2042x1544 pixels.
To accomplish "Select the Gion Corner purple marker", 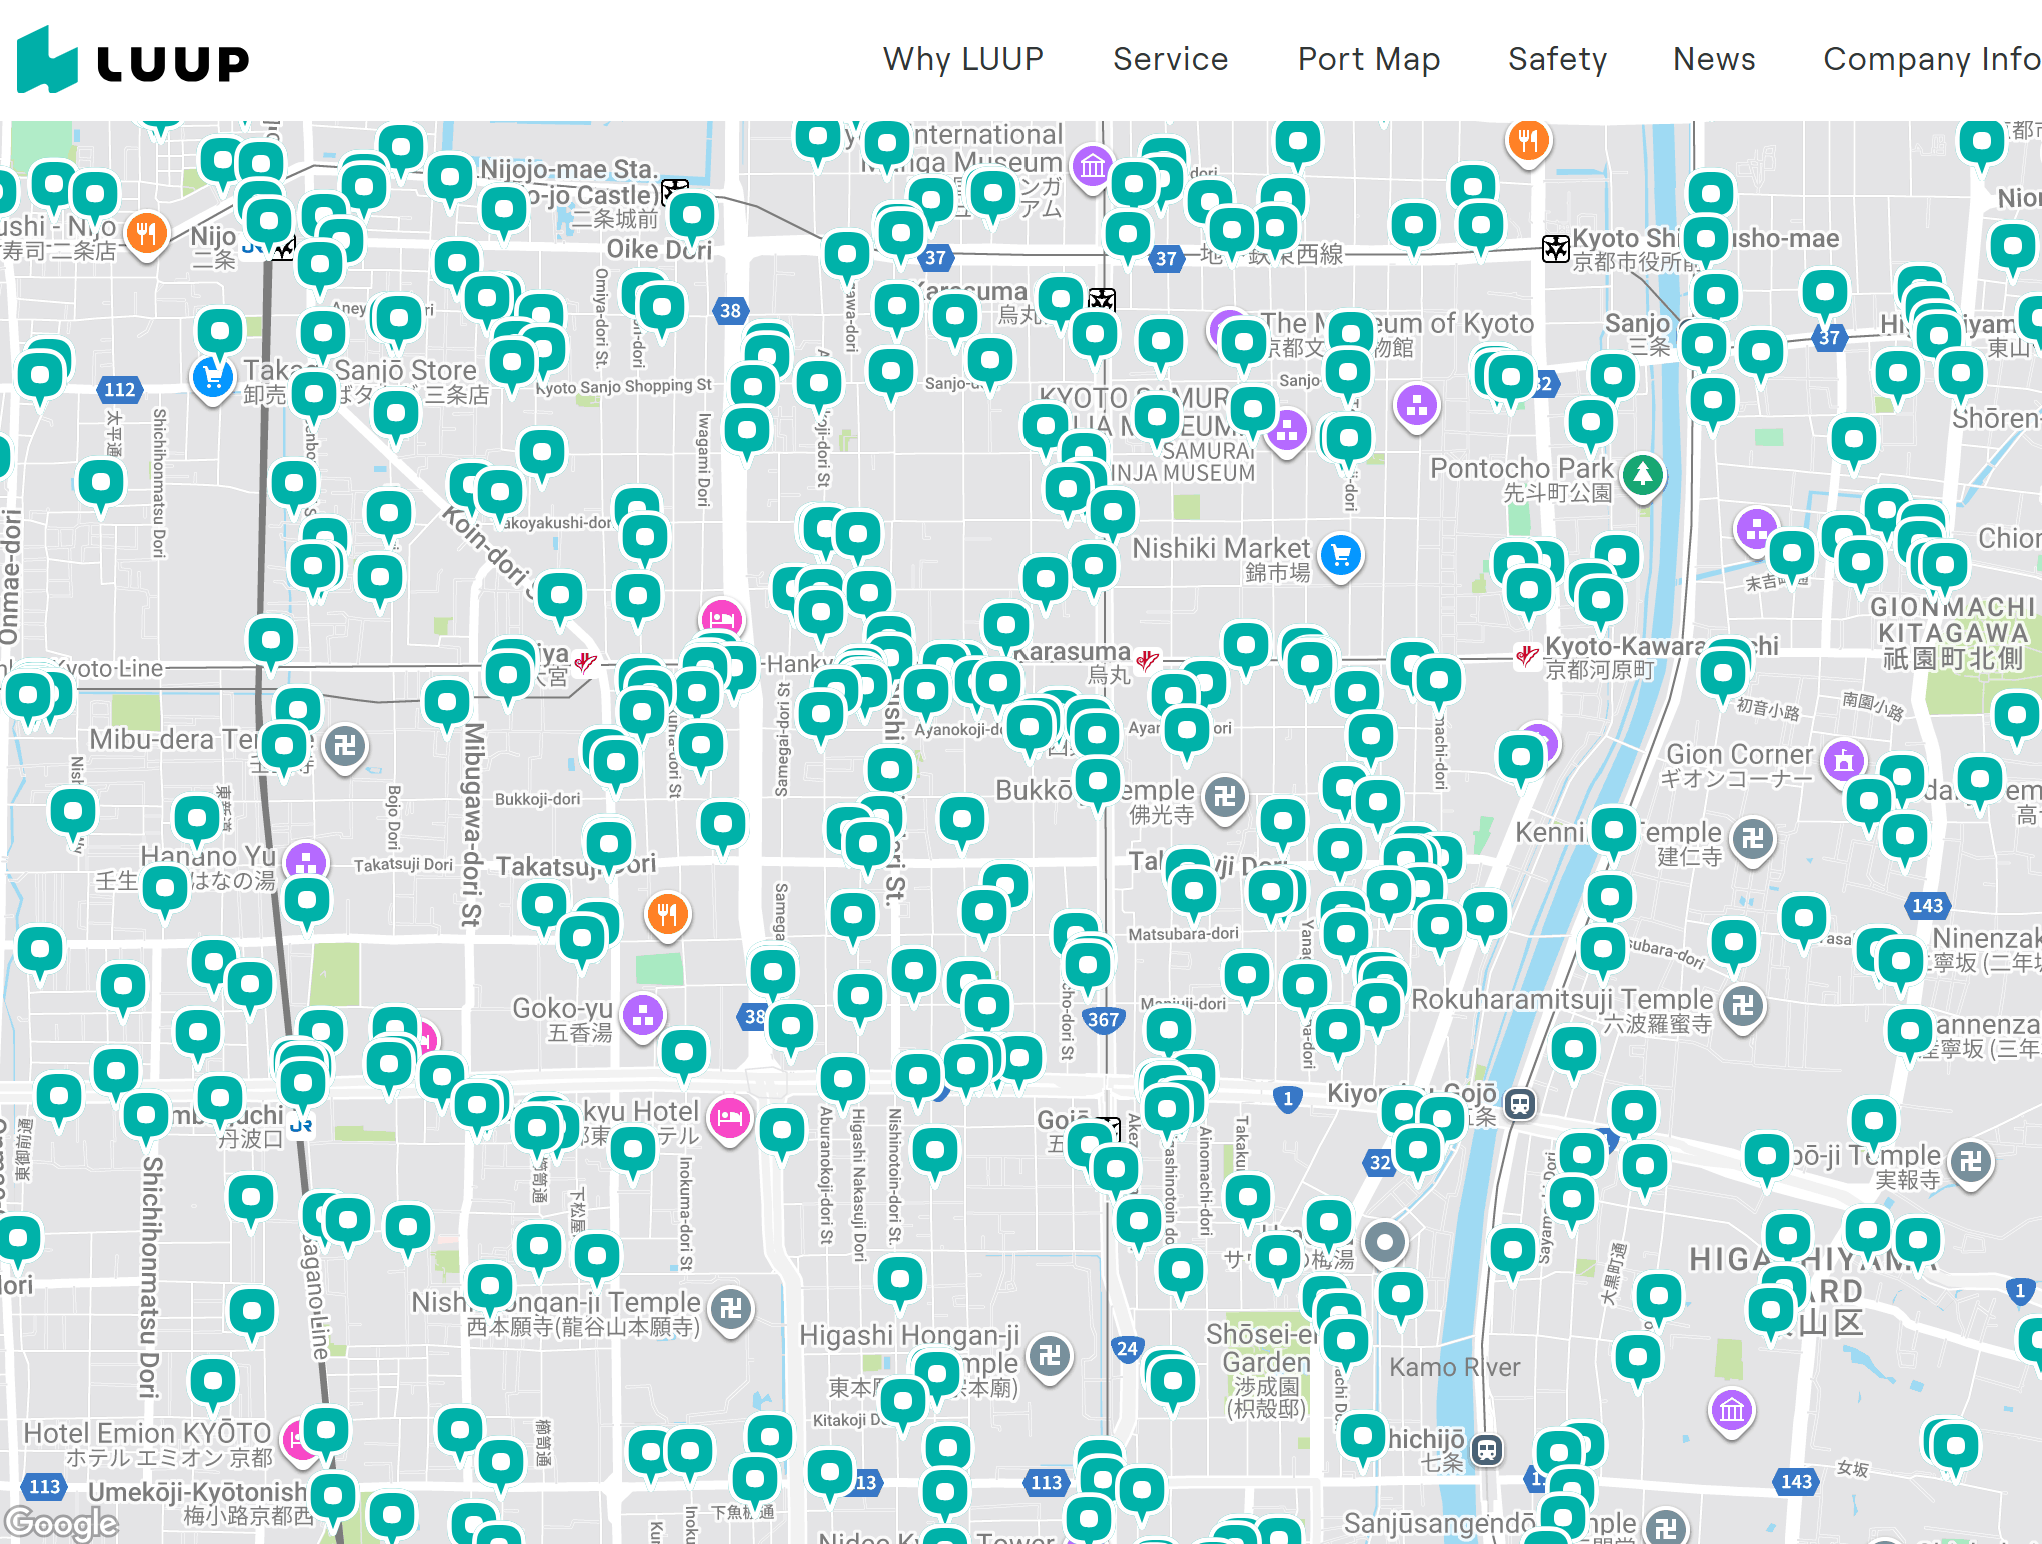I will point(1843,761).
